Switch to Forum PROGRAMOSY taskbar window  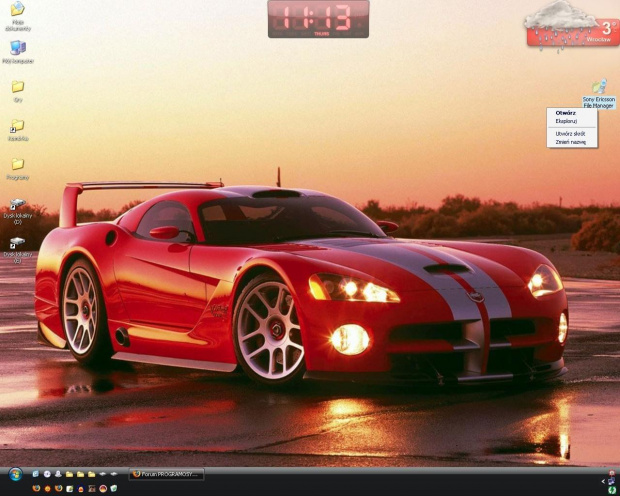[x=166, y=474]
